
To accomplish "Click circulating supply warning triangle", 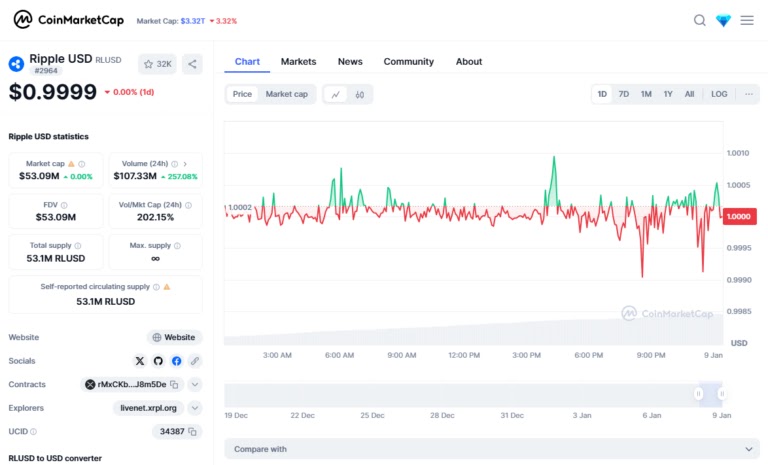I will 167,287.
